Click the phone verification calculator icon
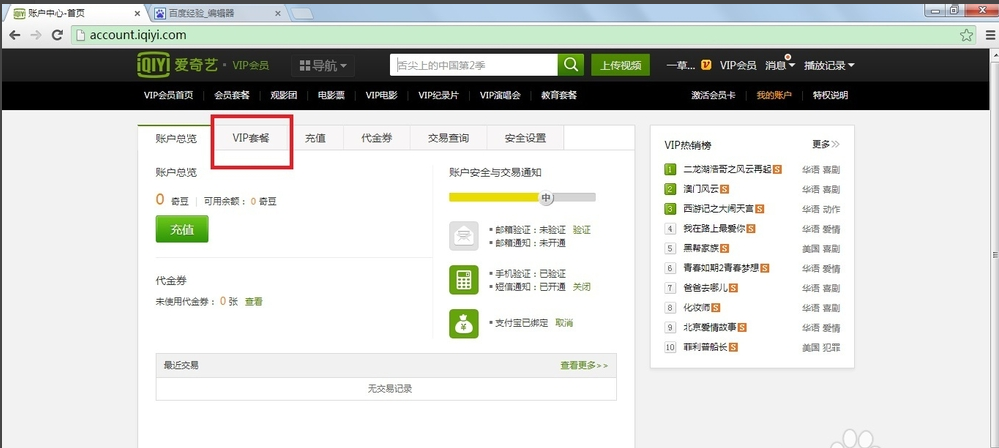This screenshot has width=999, height=448. (x=463, y=280)
